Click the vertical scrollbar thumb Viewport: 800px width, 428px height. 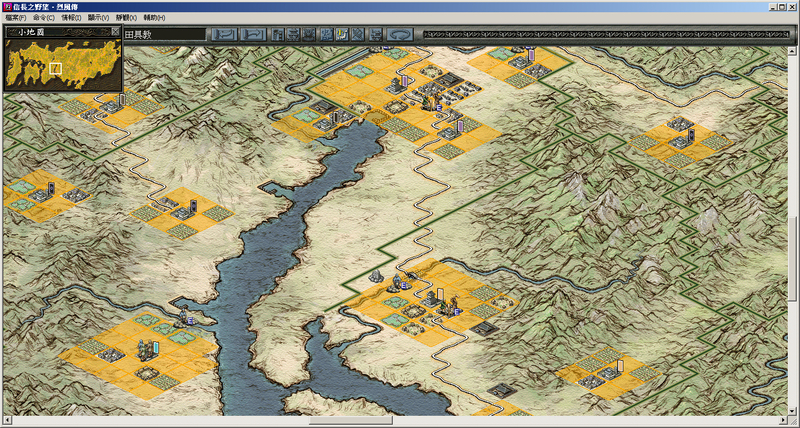(x=792, y=258)
